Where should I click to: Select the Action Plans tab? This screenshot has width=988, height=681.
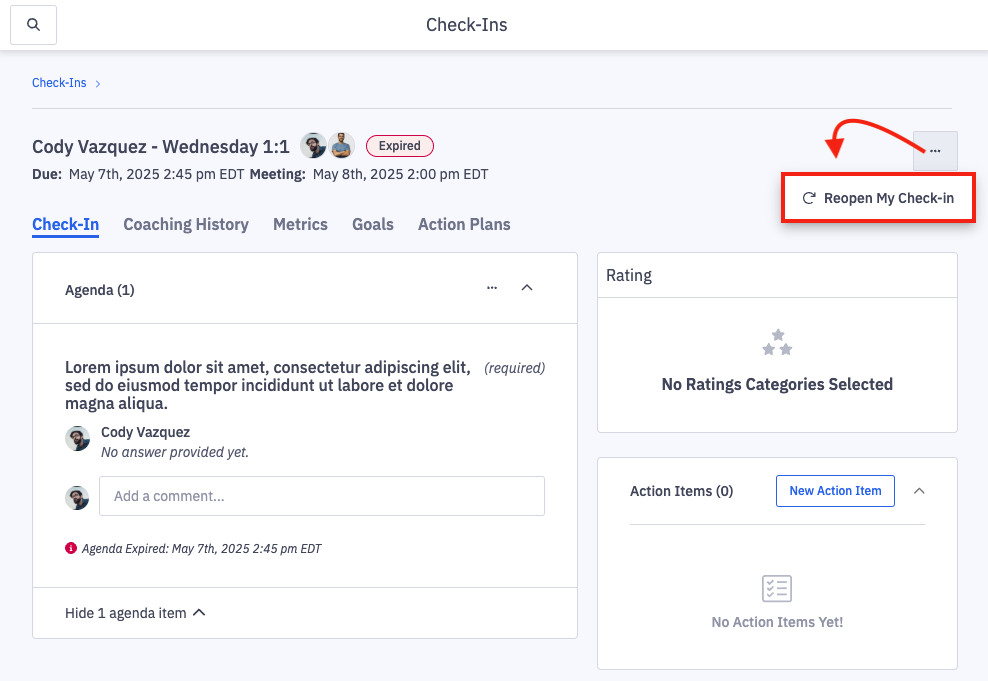pos(464,224)
